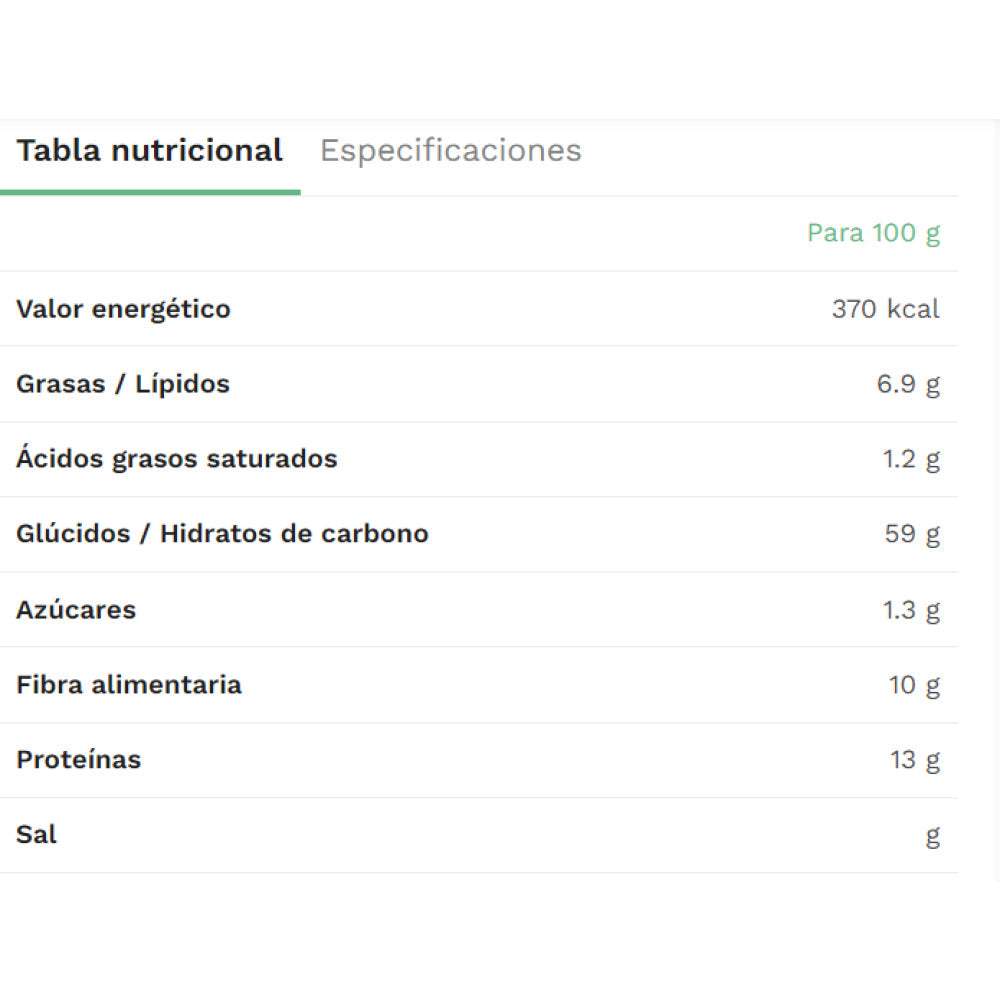
Task: Select the 59 g carbohydrates value
Action: (912, 534)
